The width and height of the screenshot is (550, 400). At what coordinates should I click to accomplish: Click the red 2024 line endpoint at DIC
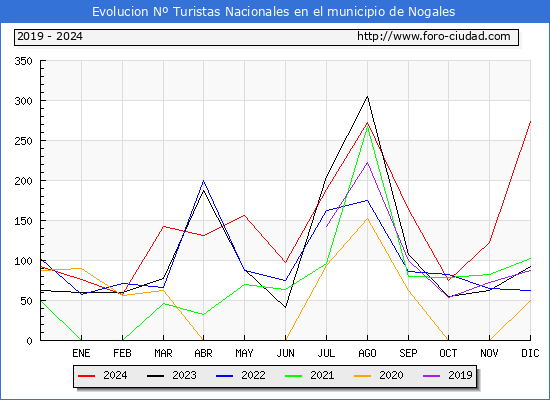click(530, 121)
